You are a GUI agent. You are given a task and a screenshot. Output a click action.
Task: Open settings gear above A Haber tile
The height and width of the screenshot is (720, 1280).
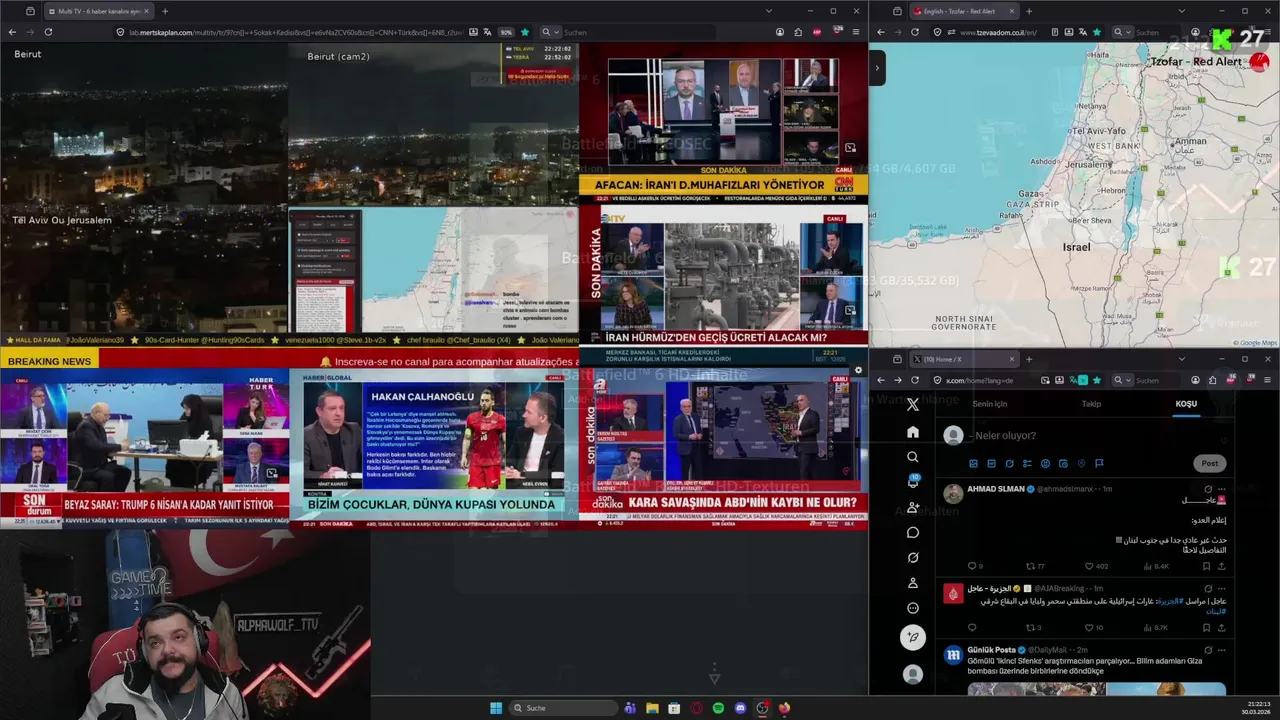[x=858, y=370]
